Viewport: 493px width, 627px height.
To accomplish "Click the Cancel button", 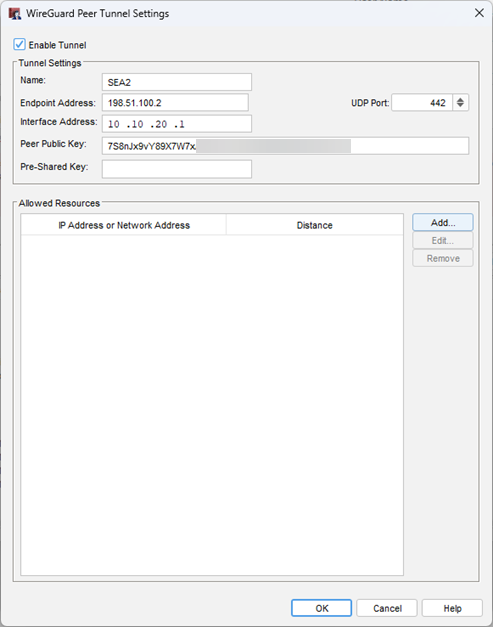I will pos(387,608).
